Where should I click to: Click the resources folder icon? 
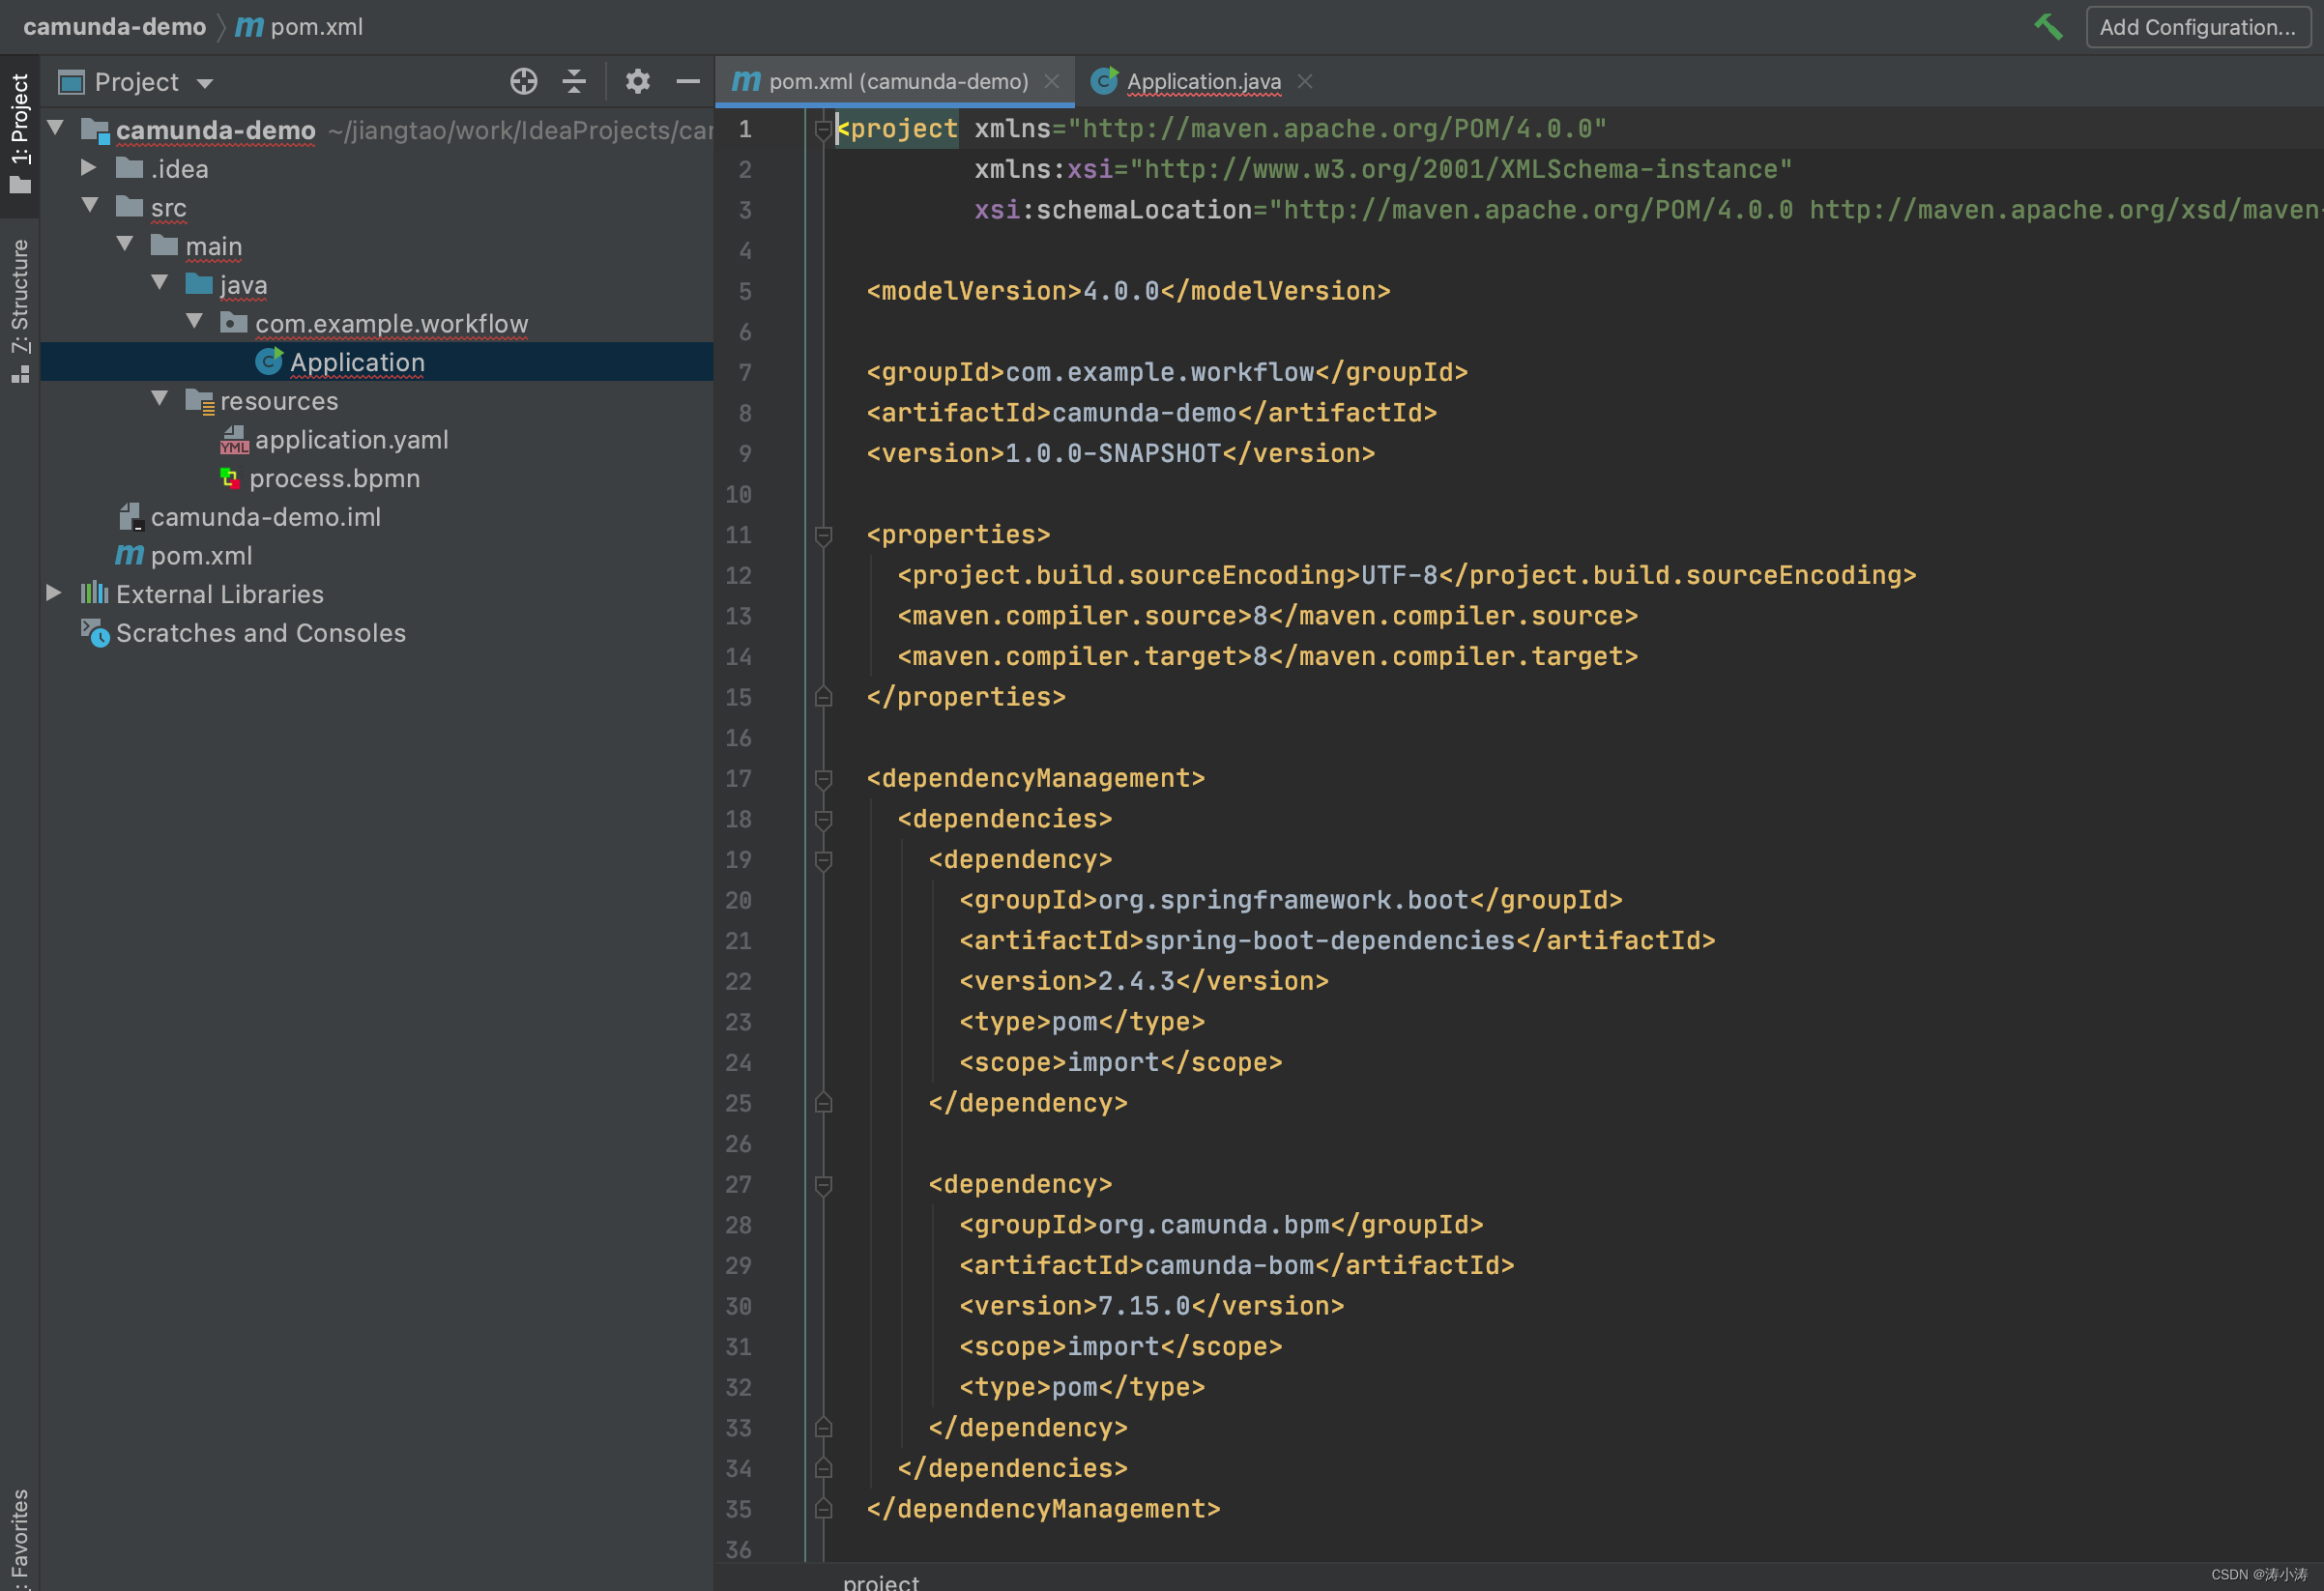[200, 401]
